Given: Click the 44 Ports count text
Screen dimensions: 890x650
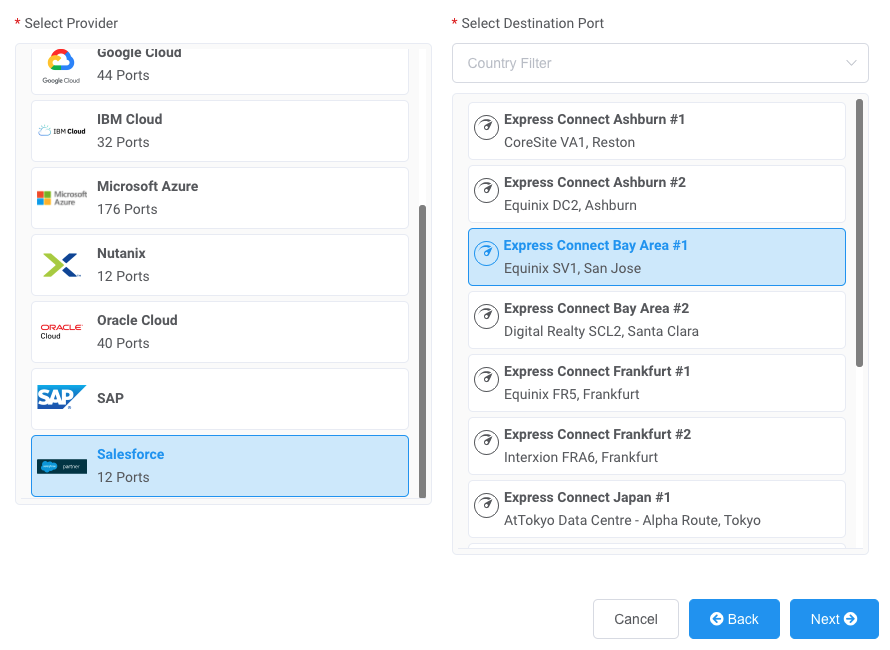Looking at the screenshot, I should (123, 75).
